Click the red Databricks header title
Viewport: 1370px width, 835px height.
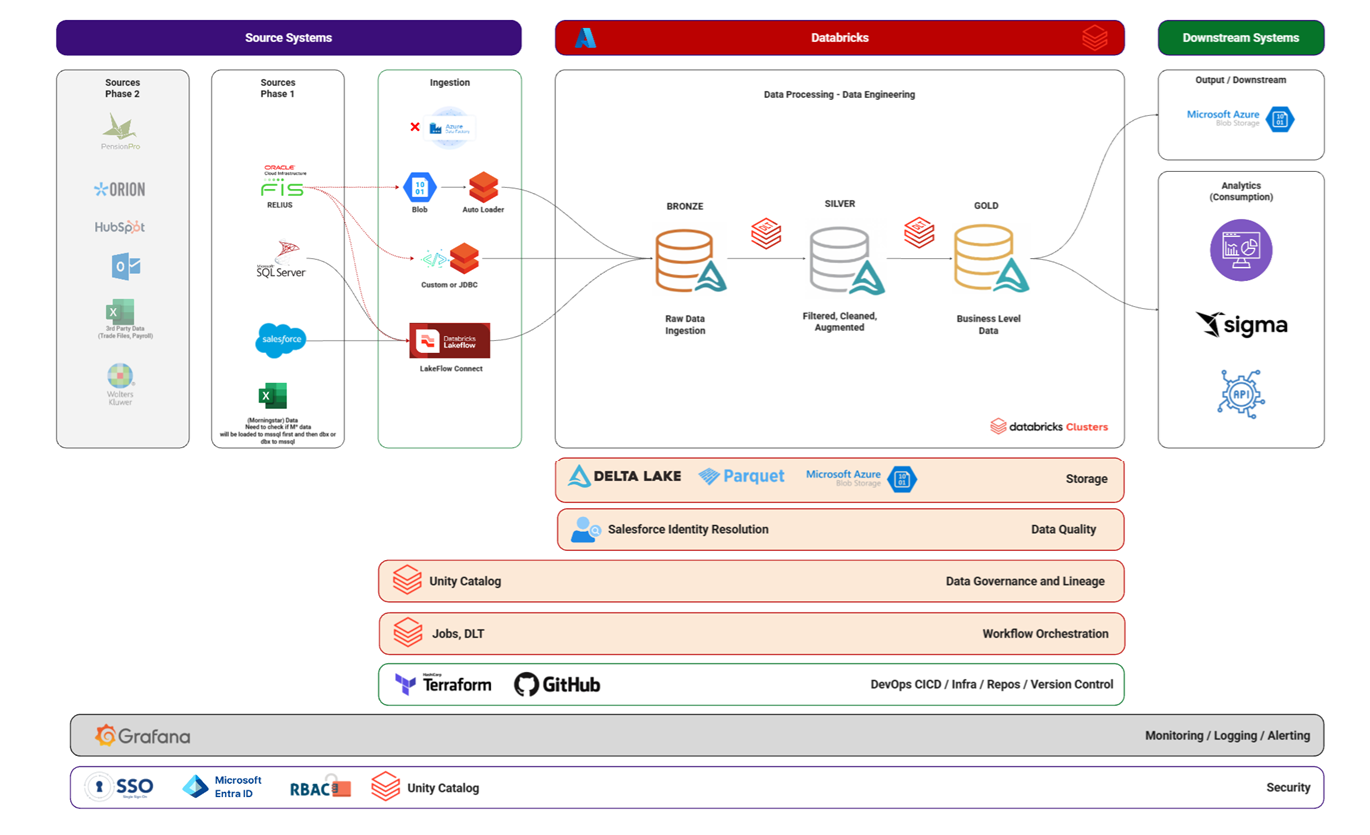point(840,38)
